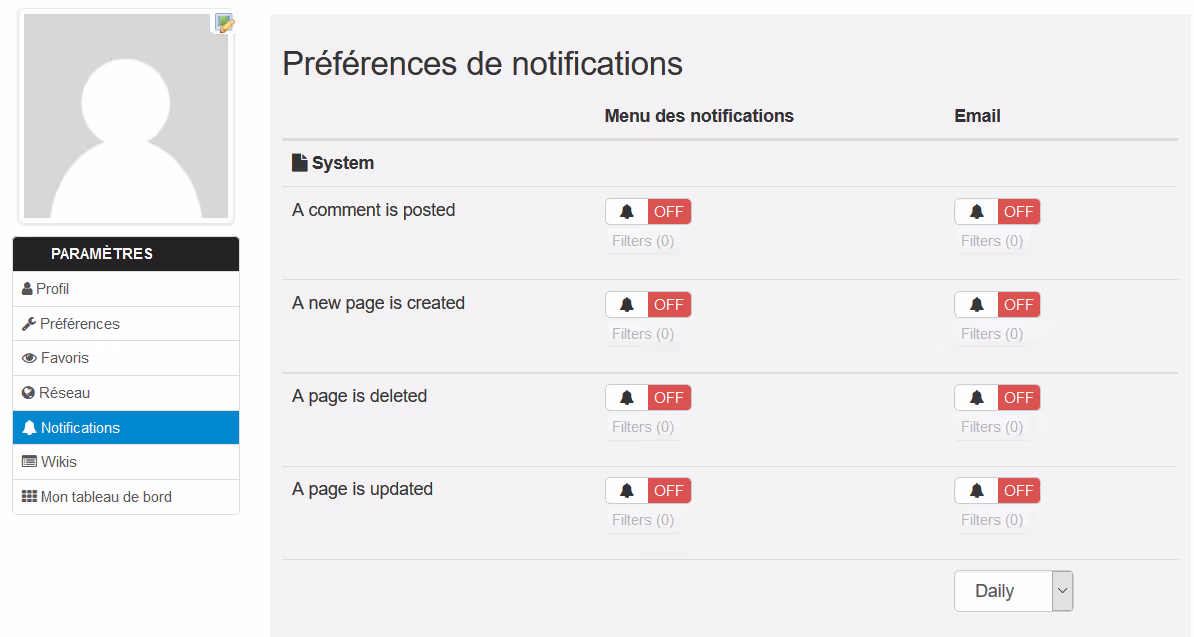Go to Mon tableau de bord
The width and height of the screenshot is (1194, 637).
pyautogui.click(x=106, y=497)
